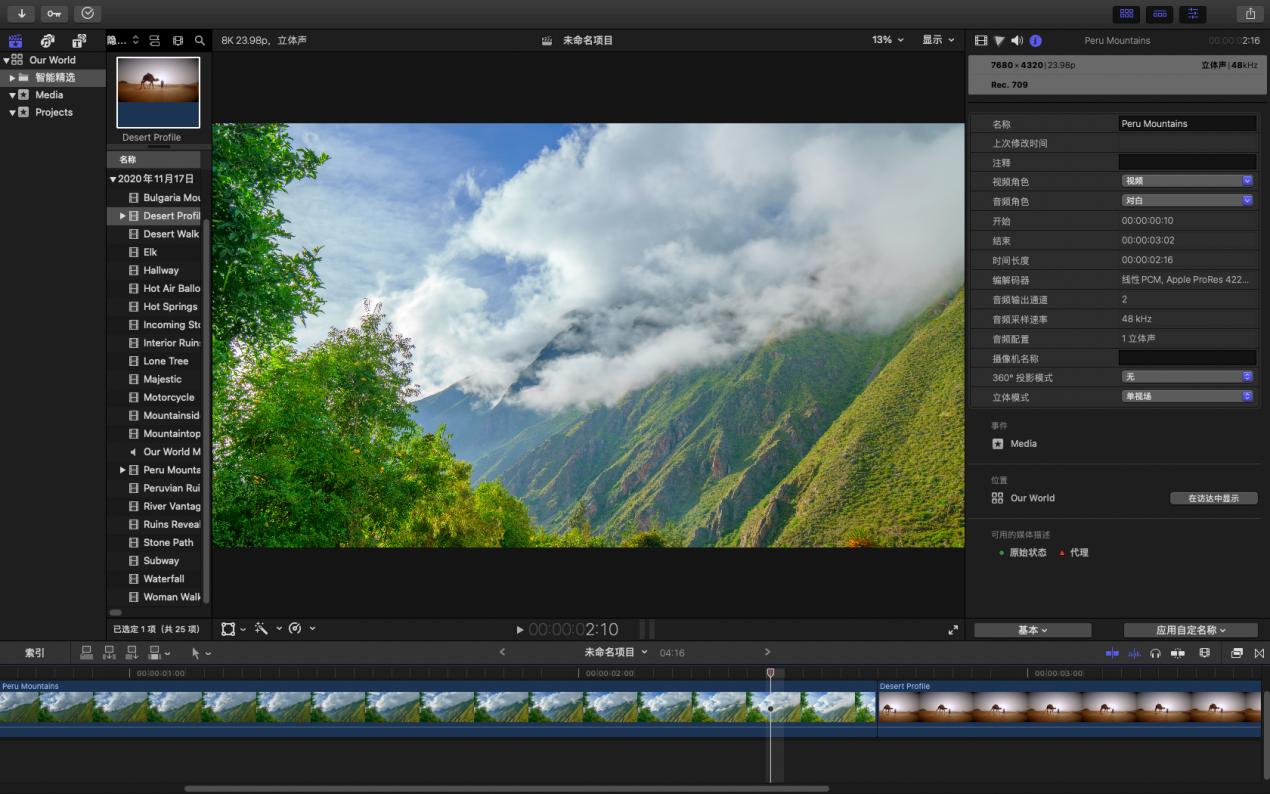Open the Titles and Generators sidebar
Image resolution: width=1270 pixels, height=794 pixels.
coord(79,41)
